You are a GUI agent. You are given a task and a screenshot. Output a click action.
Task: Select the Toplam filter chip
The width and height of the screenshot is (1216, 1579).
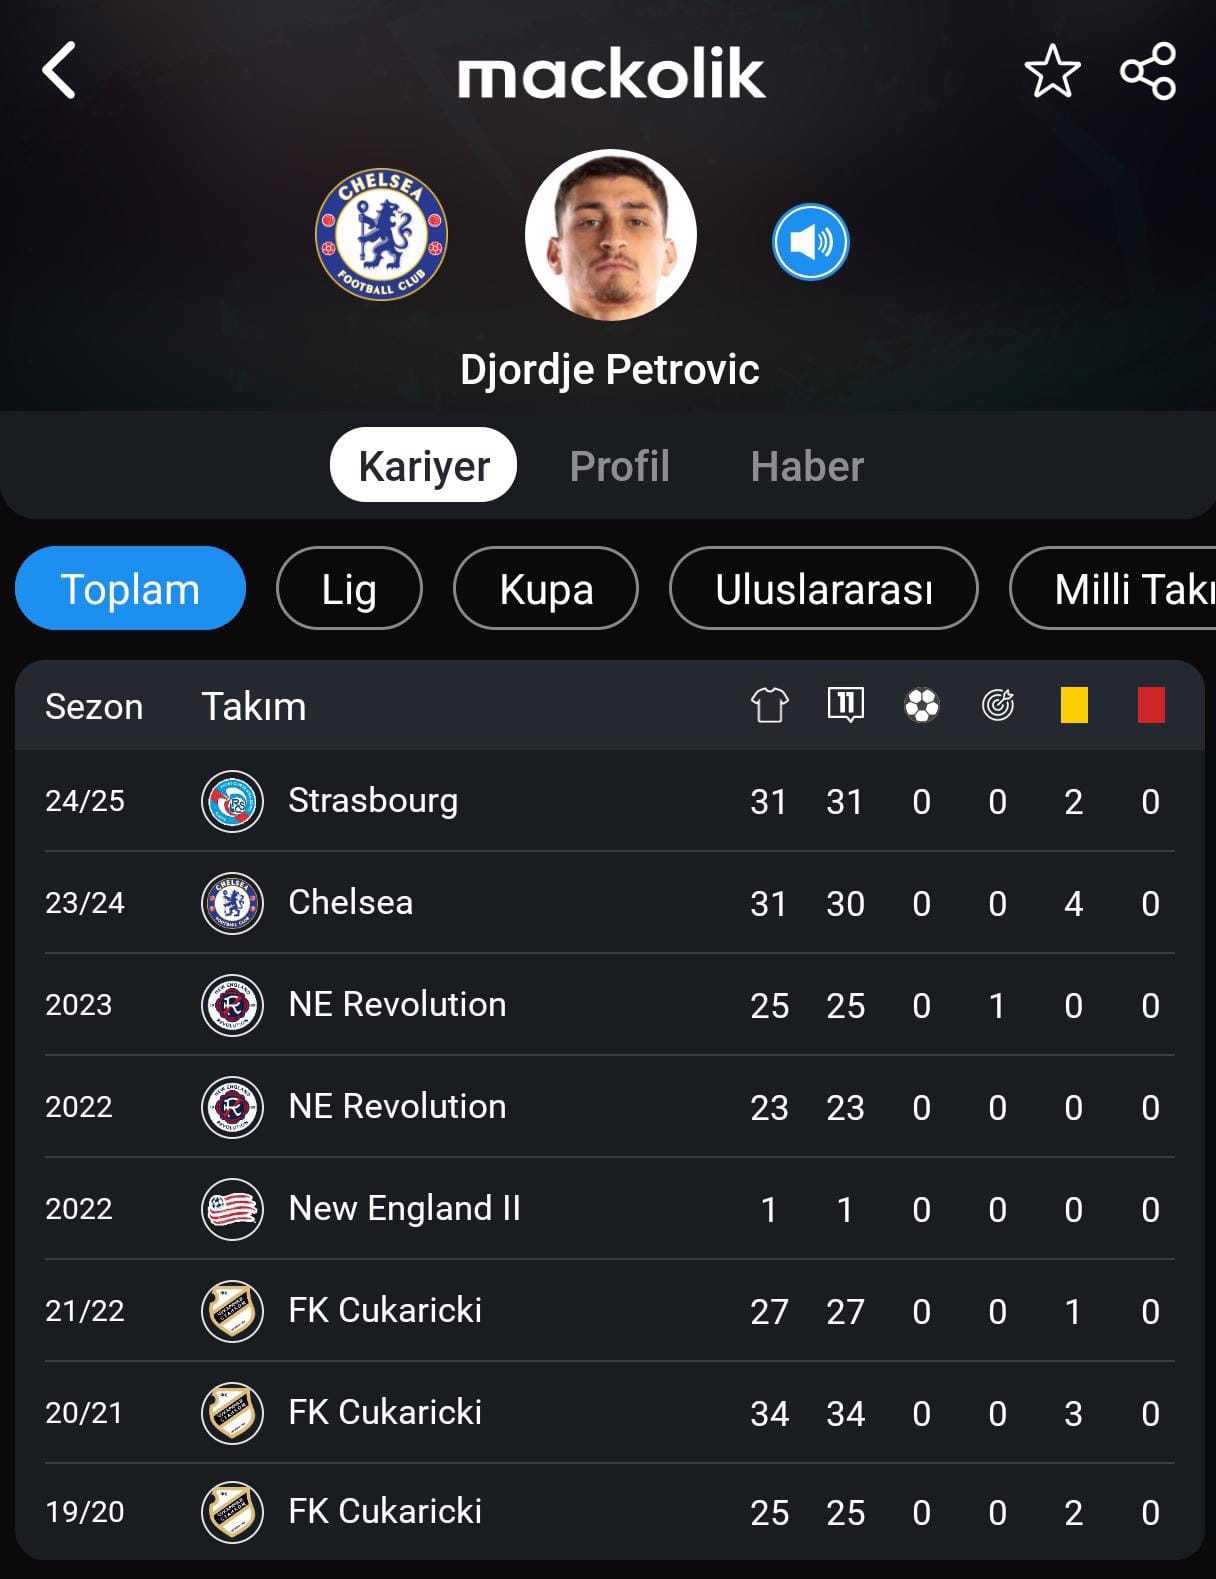(130, 589)
